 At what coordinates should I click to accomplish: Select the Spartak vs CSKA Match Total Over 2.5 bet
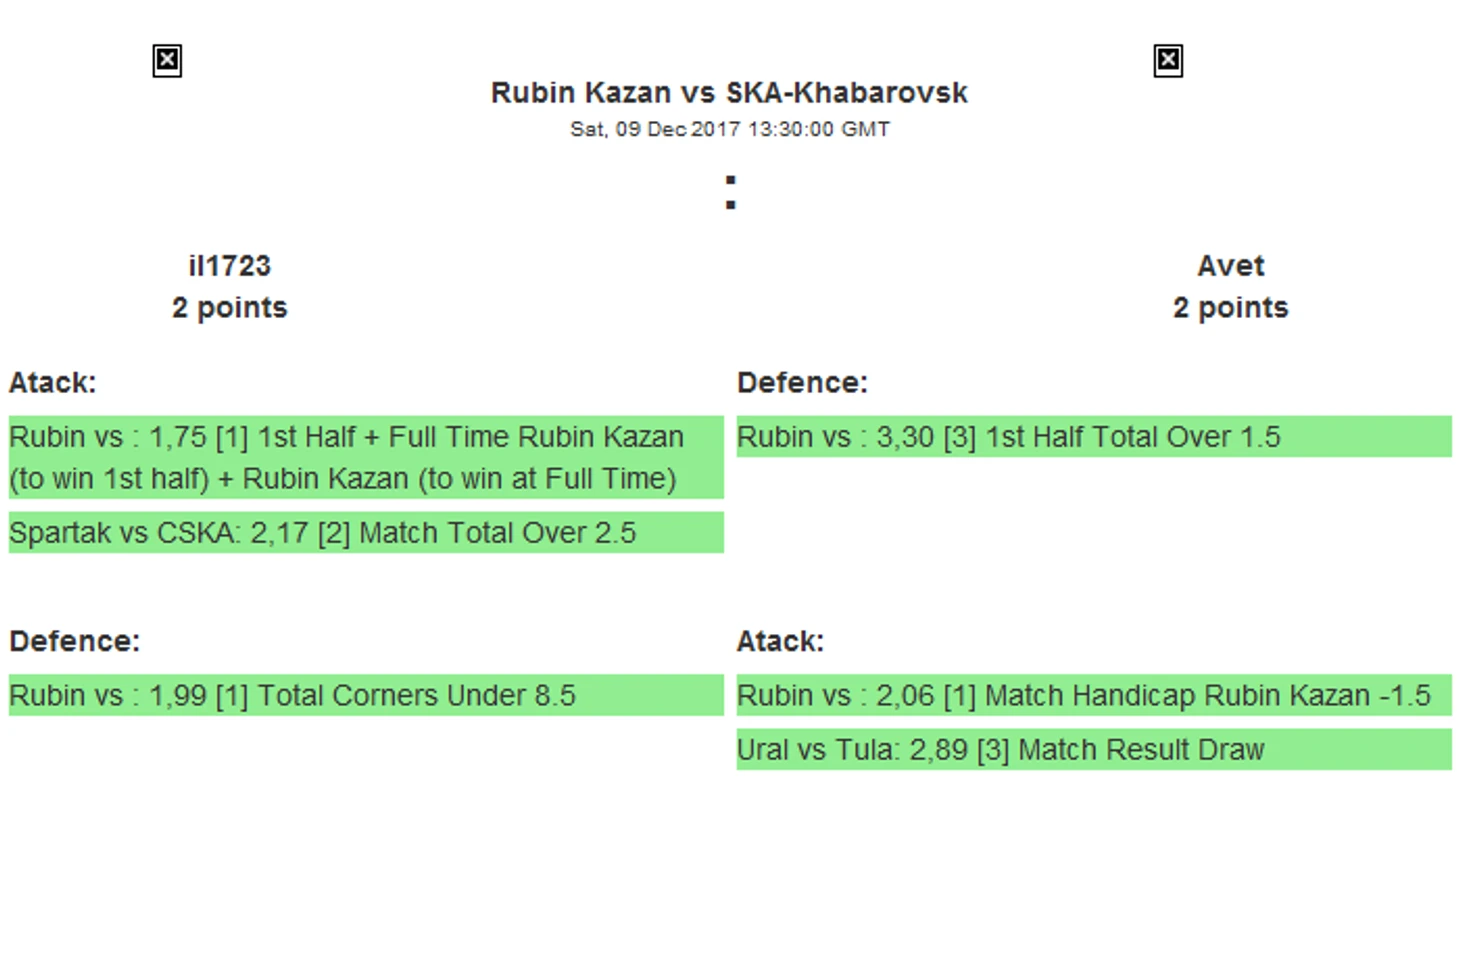point(366,532)
